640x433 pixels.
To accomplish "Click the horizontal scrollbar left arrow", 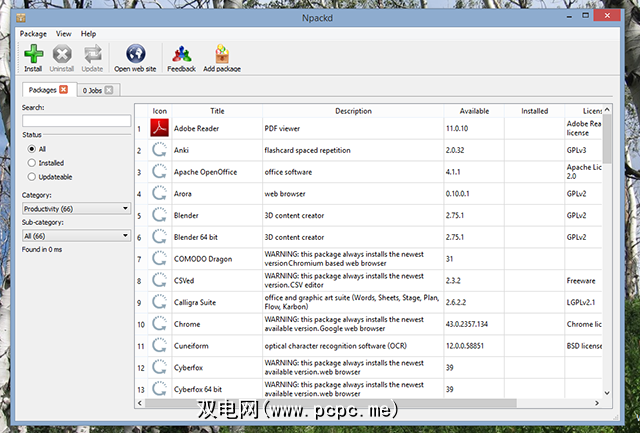I will [140, 403].
